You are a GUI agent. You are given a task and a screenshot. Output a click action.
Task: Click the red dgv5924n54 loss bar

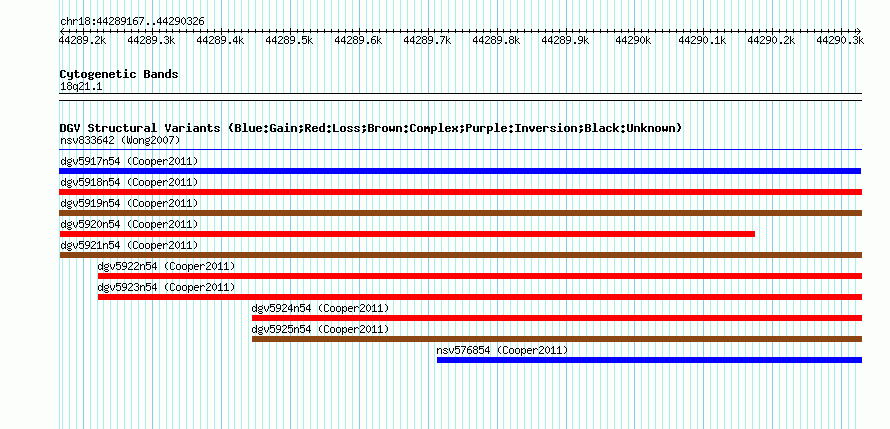click(557, 318)
